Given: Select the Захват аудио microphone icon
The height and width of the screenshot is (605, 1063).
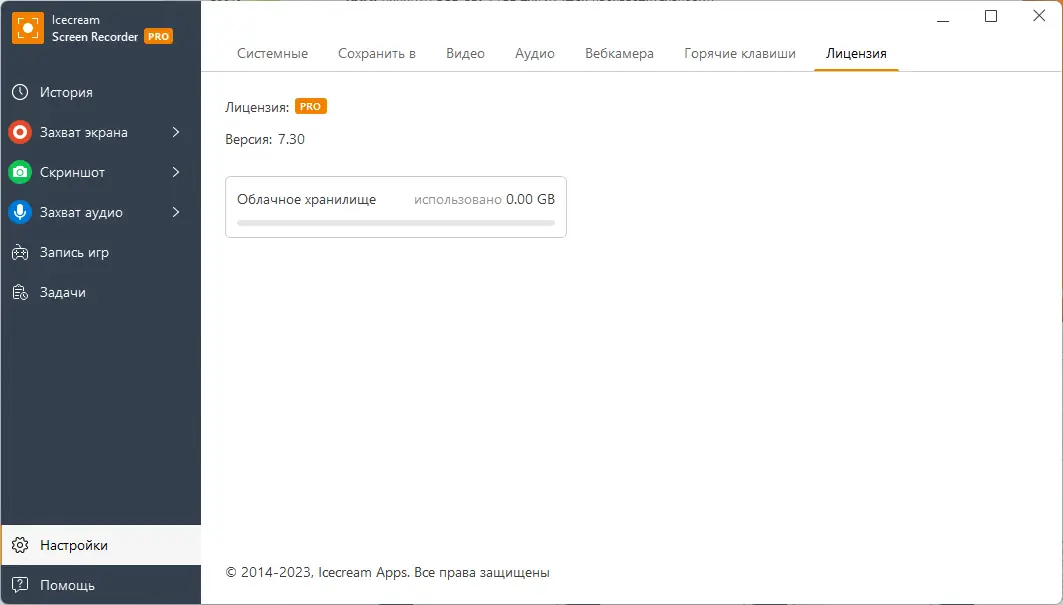Looking at the screenshot, I should click(22, 212).
